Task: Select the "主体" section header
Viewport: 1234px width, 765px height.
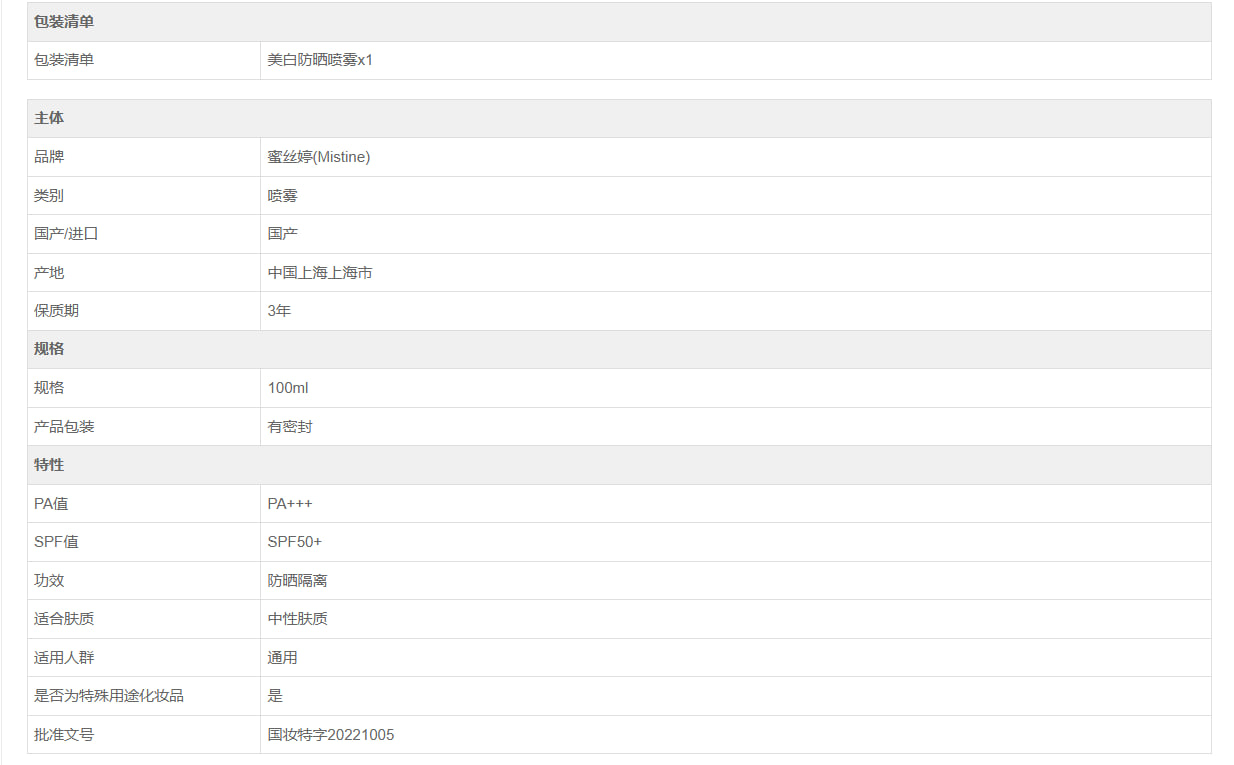Action: coord(49,118)
